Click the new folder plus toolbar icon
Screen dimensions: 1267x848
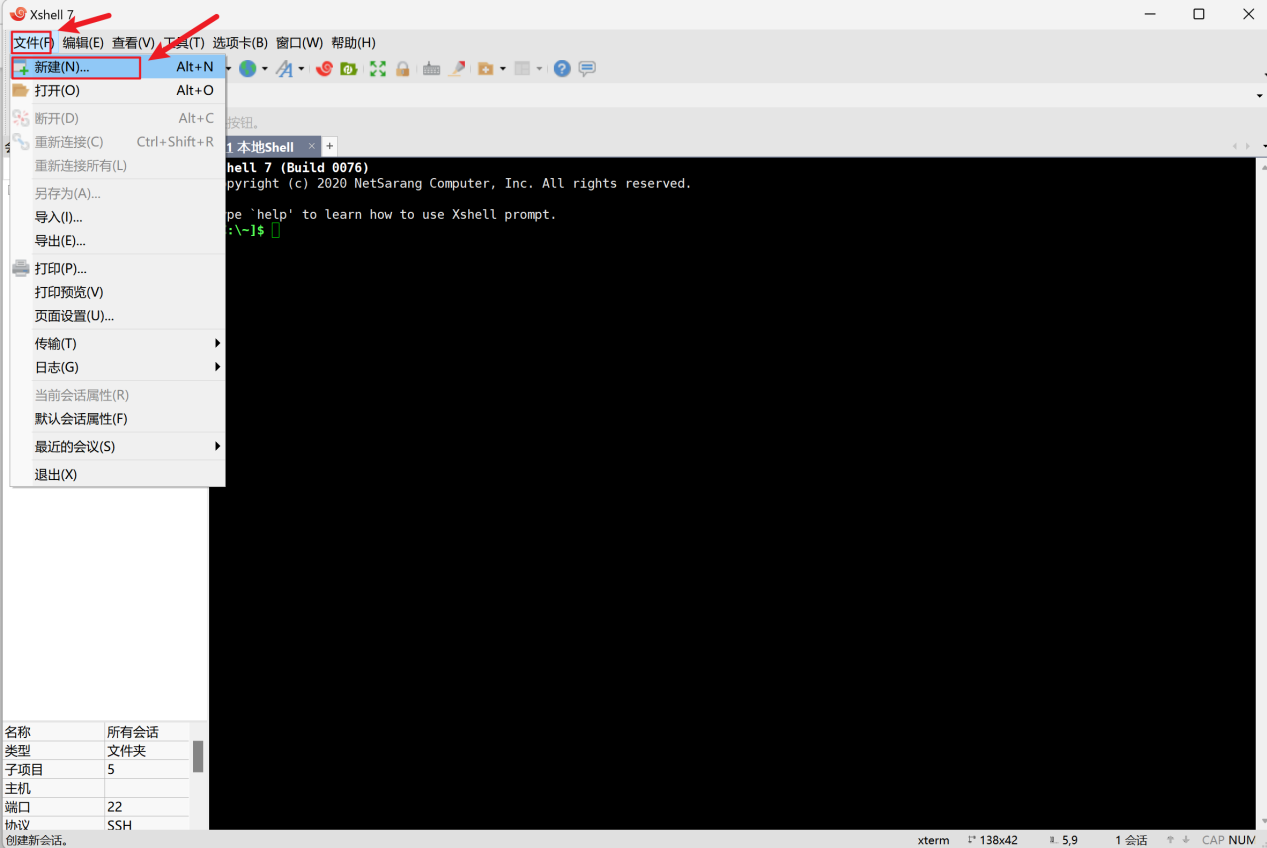pos(486,68)
